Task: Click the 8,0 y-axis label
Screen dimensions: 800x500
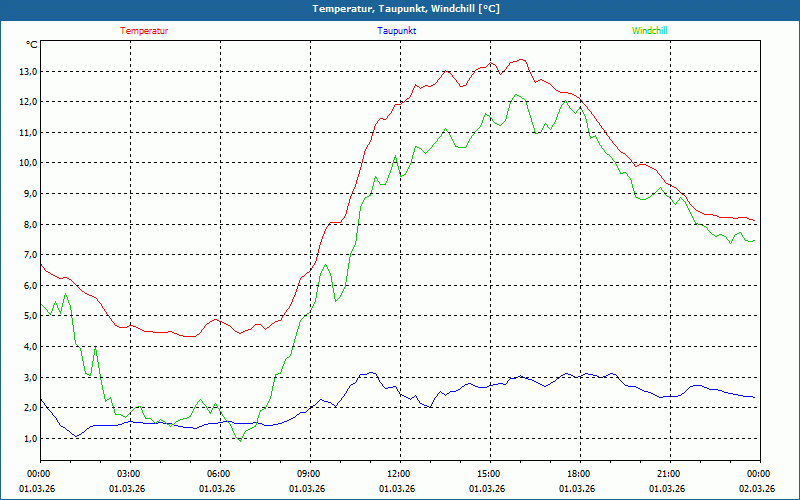Action: (31, 224)
